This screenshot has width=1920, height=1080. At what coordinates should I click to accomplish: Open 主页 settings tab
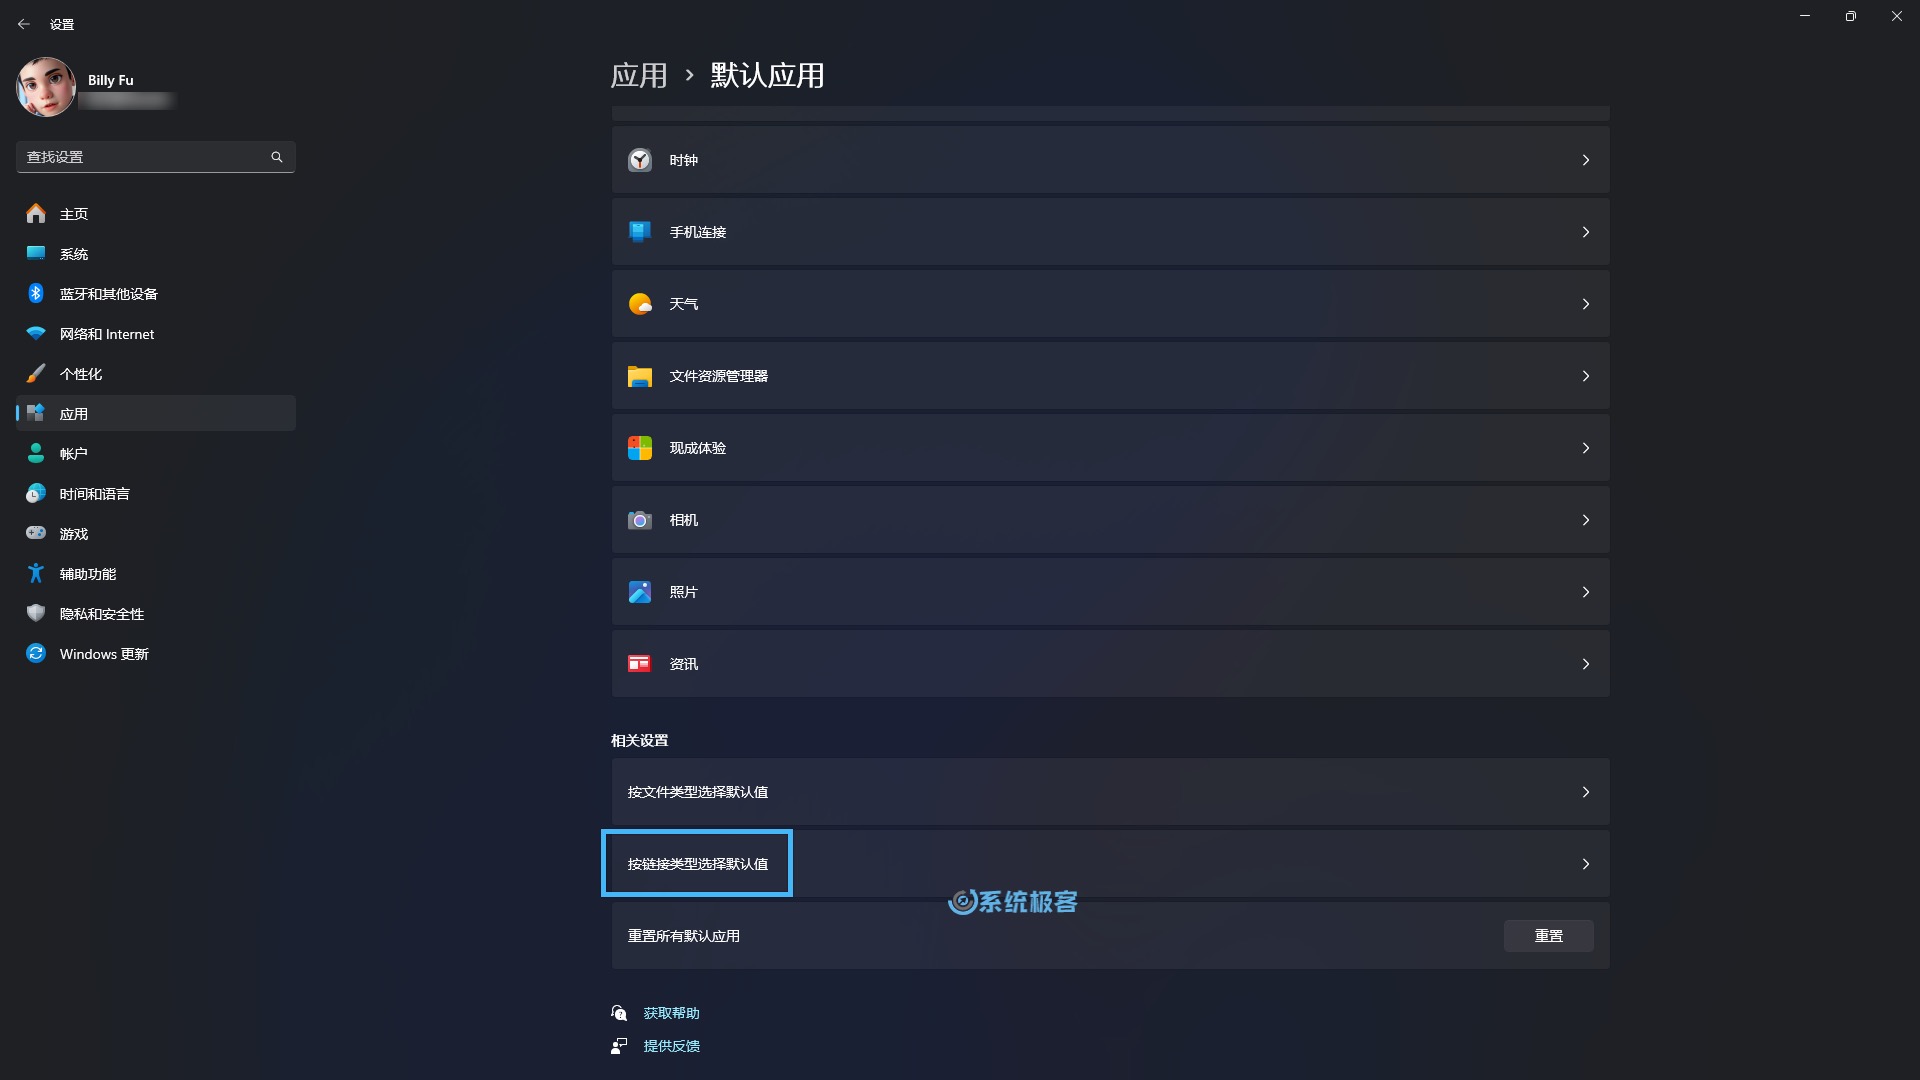coord(73,212)
